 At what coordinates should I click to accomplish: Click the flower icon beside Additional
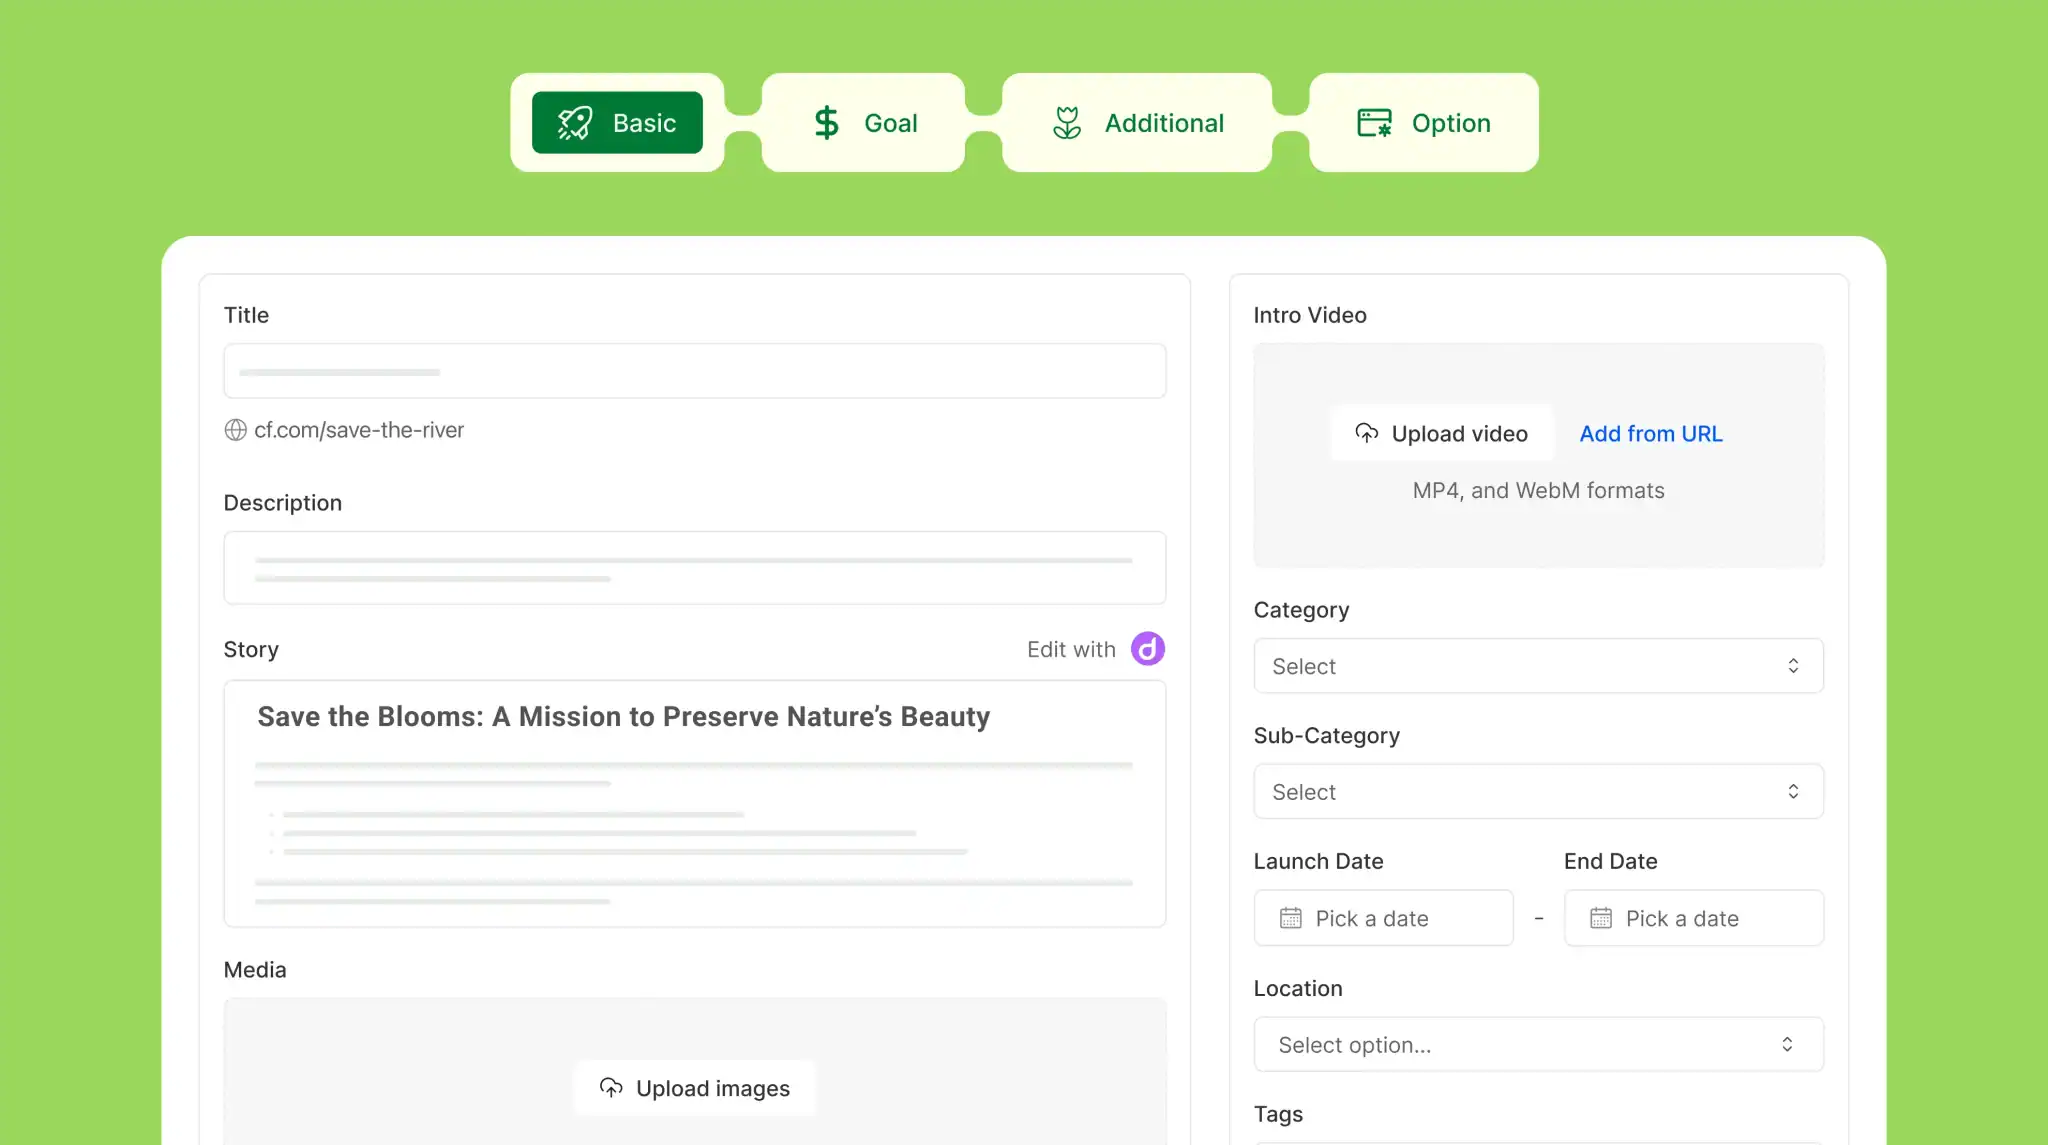[x=1067, y=123]
